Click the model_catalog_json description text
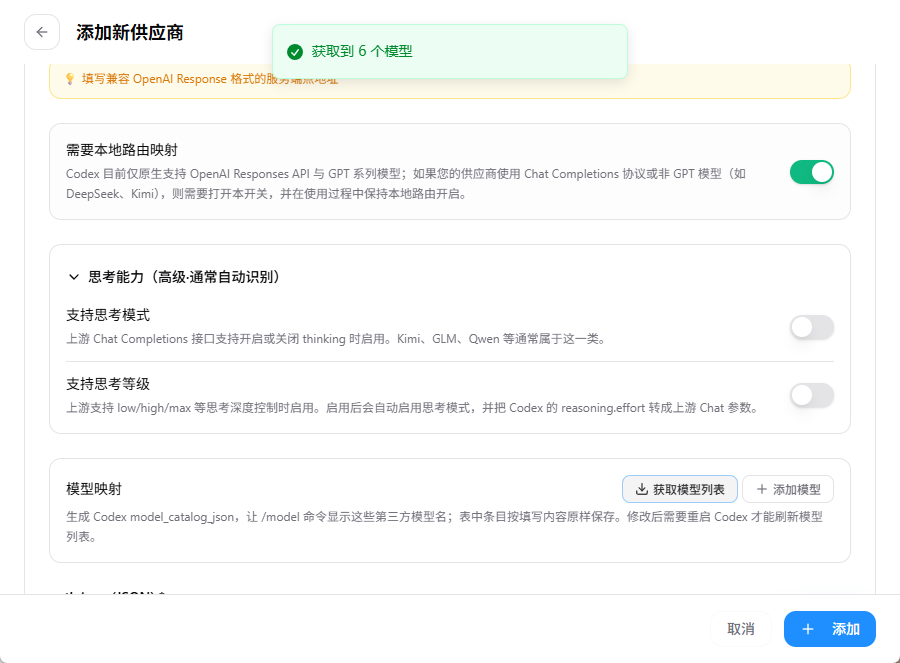 pyautogui.click(x=444, y=526)
